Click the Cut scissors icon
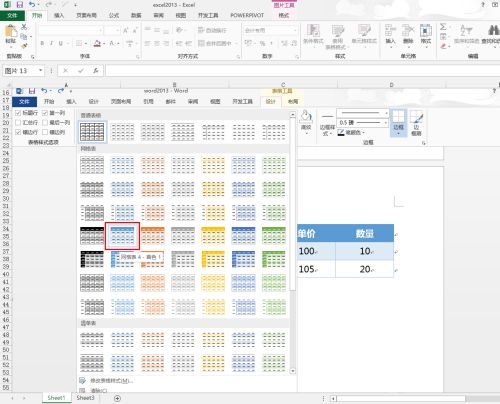This screenshot has height=404, width=500. 24,27
